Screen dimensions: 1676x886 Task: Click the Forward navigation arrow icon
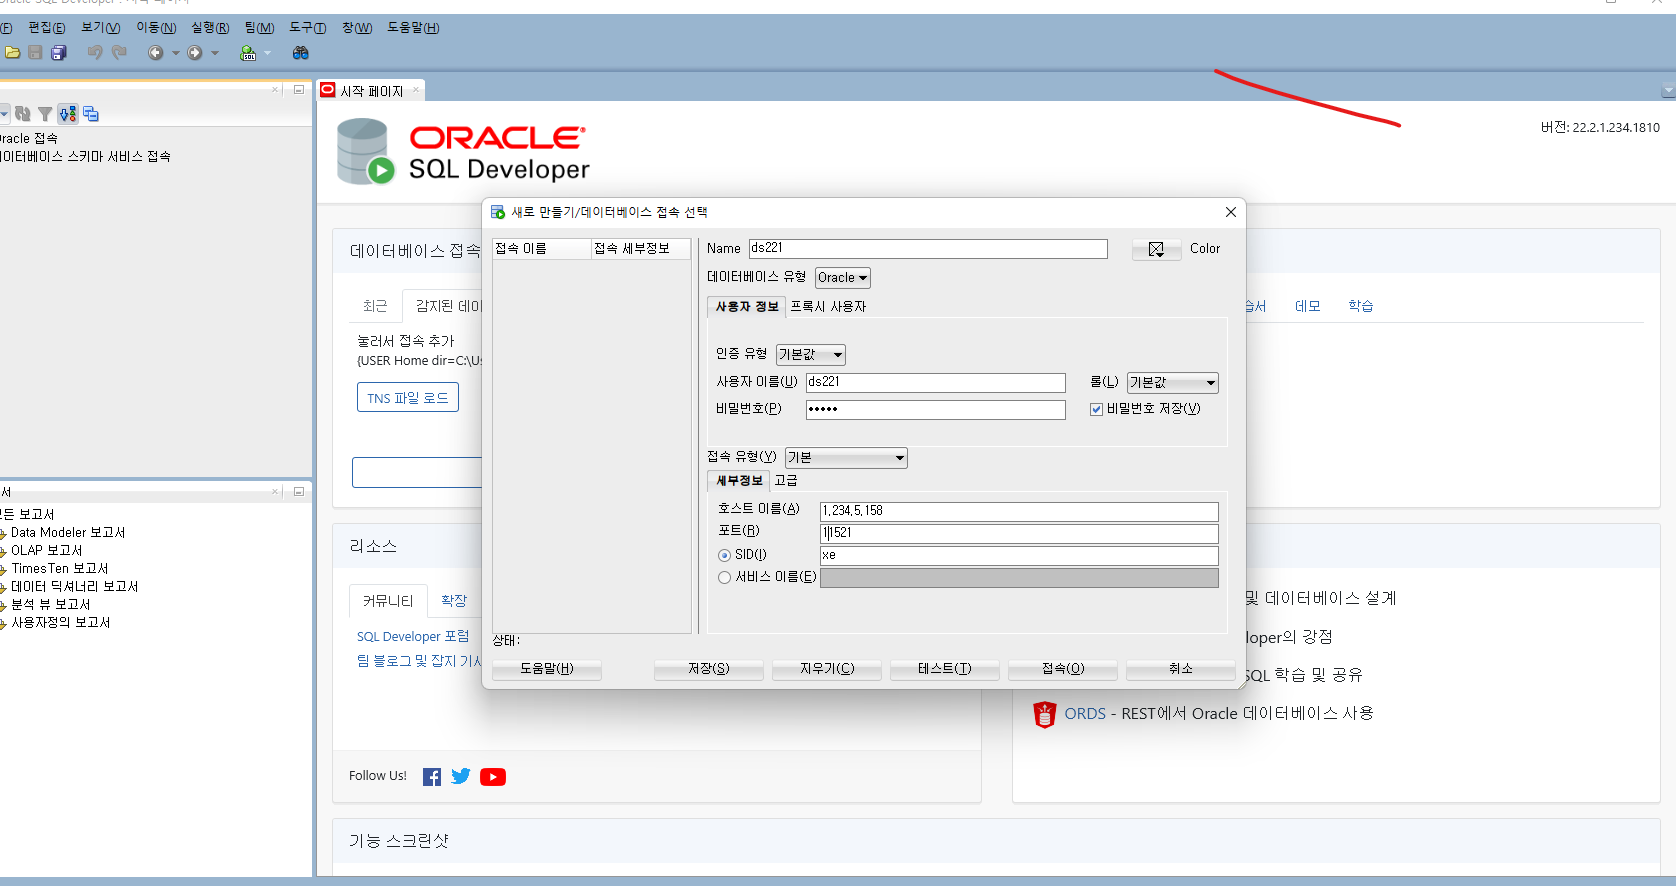tap(195, 53)
